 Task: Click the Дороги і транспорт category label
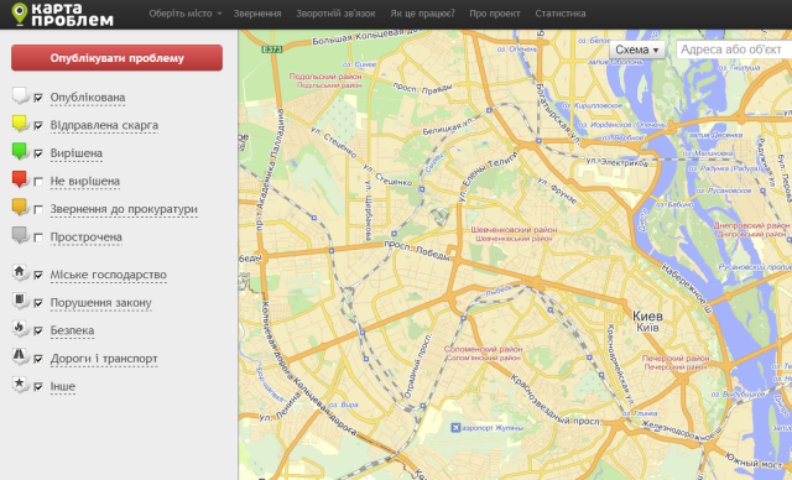[104, 359]
